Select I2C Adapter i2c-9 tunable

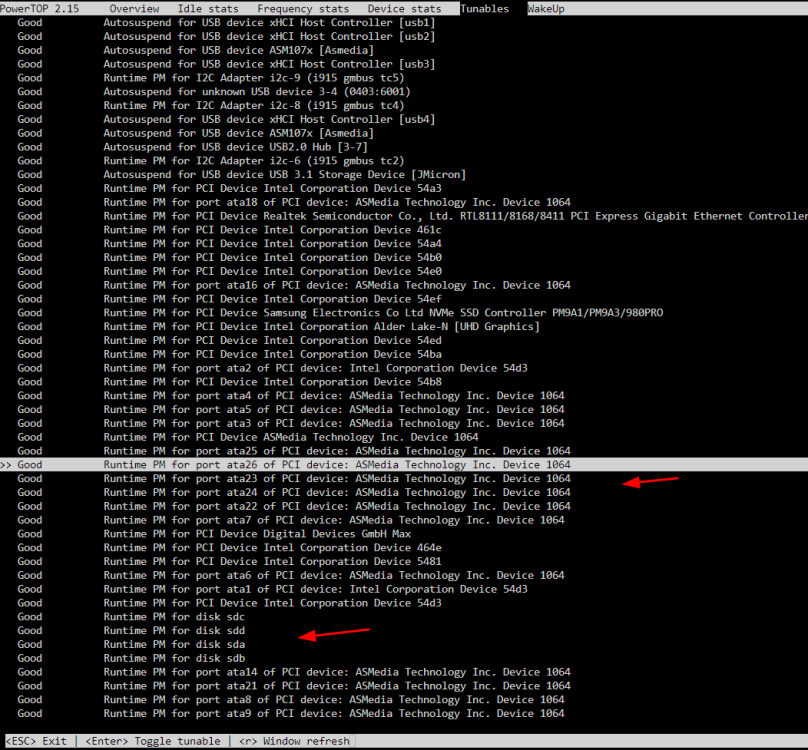point(404,78)
